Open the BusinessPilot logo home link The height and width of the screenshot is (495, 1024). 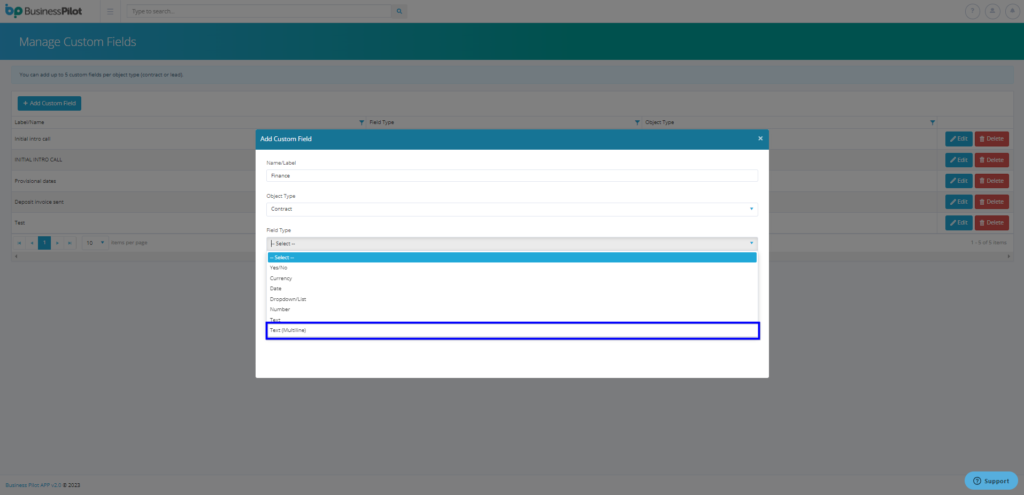pos(49,11)
